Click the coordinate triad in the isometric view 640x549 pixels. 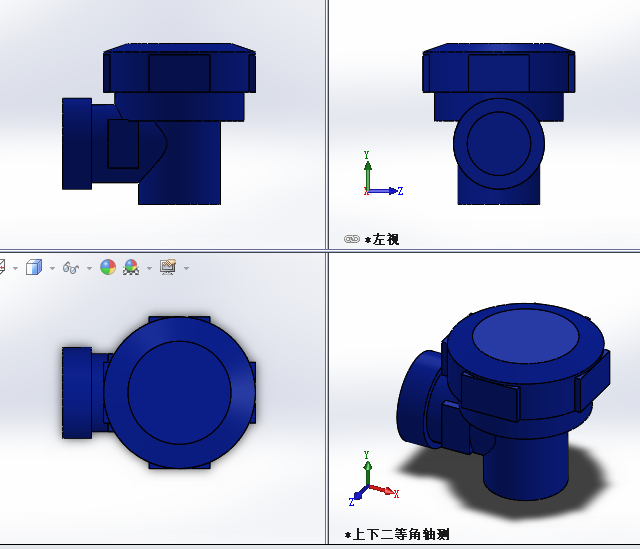tap(373, 478)
